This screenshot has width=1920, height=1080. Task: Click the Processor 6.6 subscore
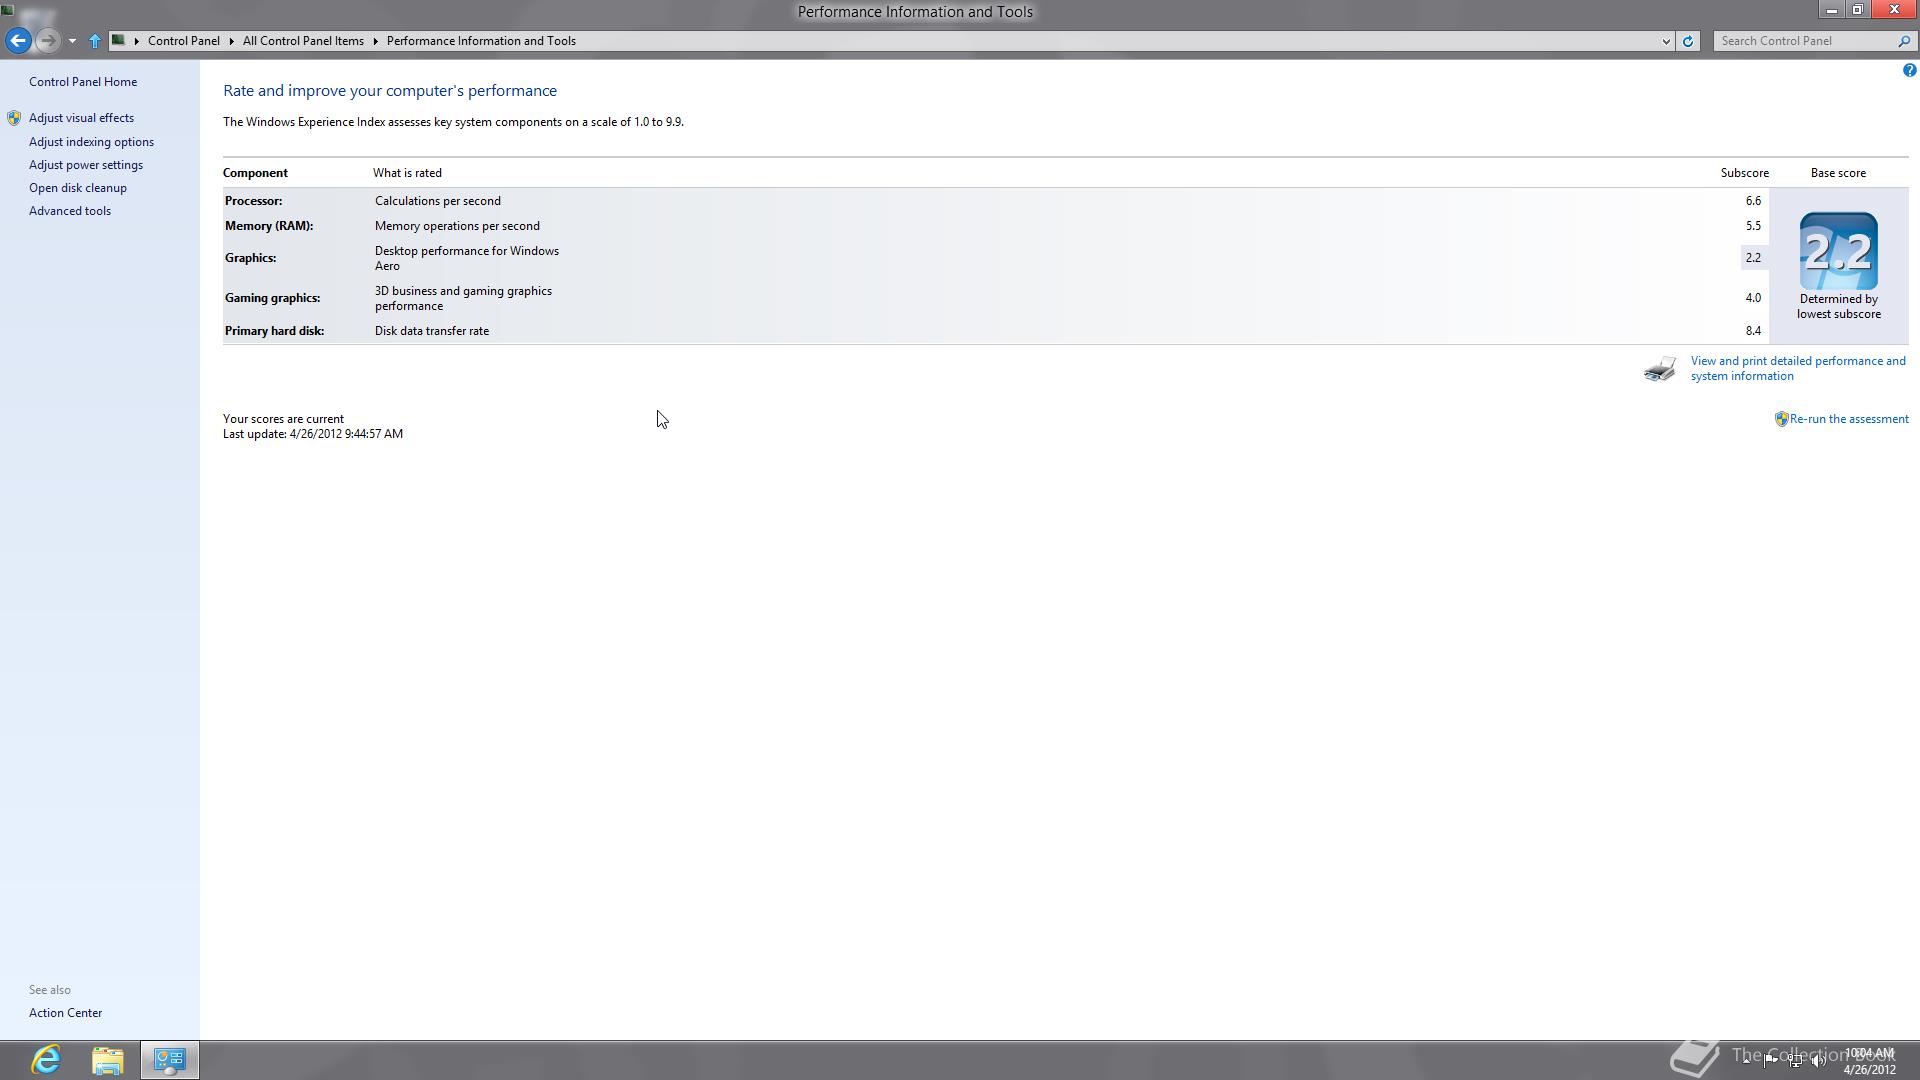coord(1753,201)
